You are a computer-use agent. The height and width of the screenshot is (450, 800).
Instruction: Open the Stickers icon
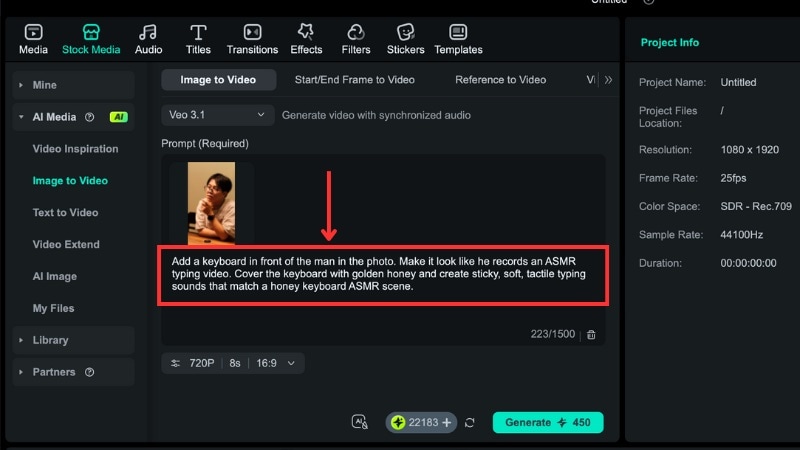(x=406, y=32)
